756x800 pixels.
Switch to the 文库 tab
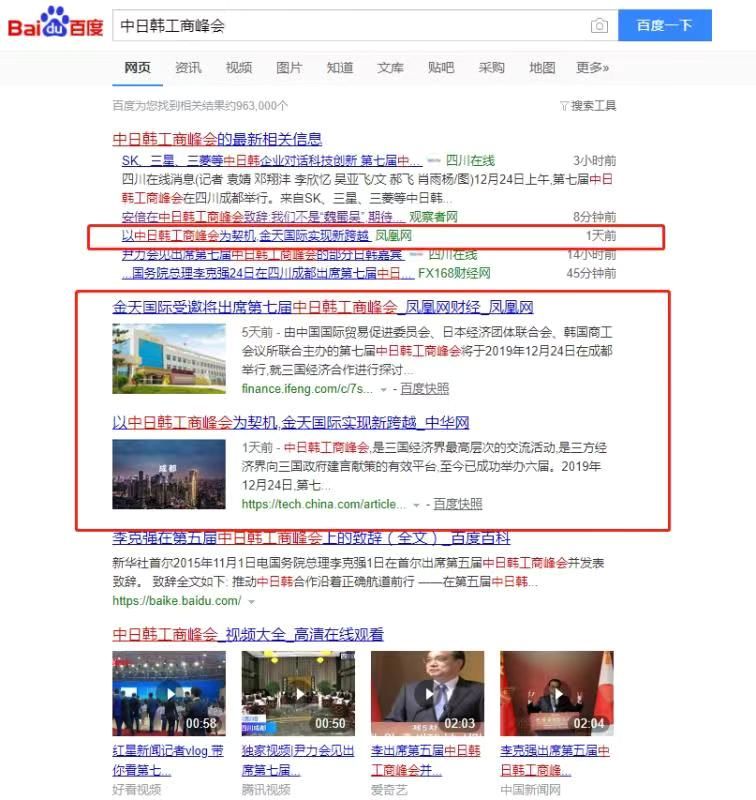(x=390, y=68)
